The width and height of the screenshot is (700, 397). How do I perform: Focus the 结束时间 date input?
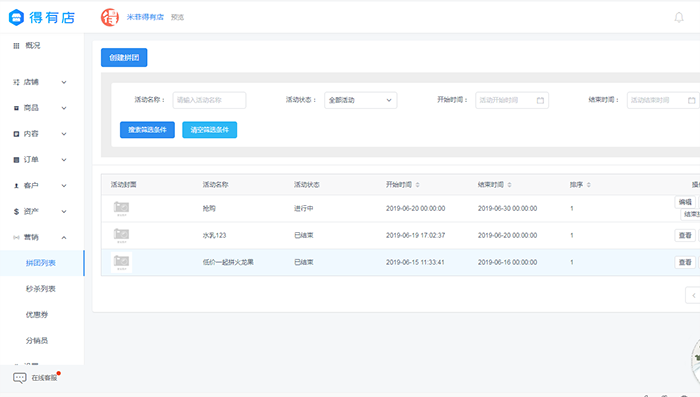[x=663, y=100]
